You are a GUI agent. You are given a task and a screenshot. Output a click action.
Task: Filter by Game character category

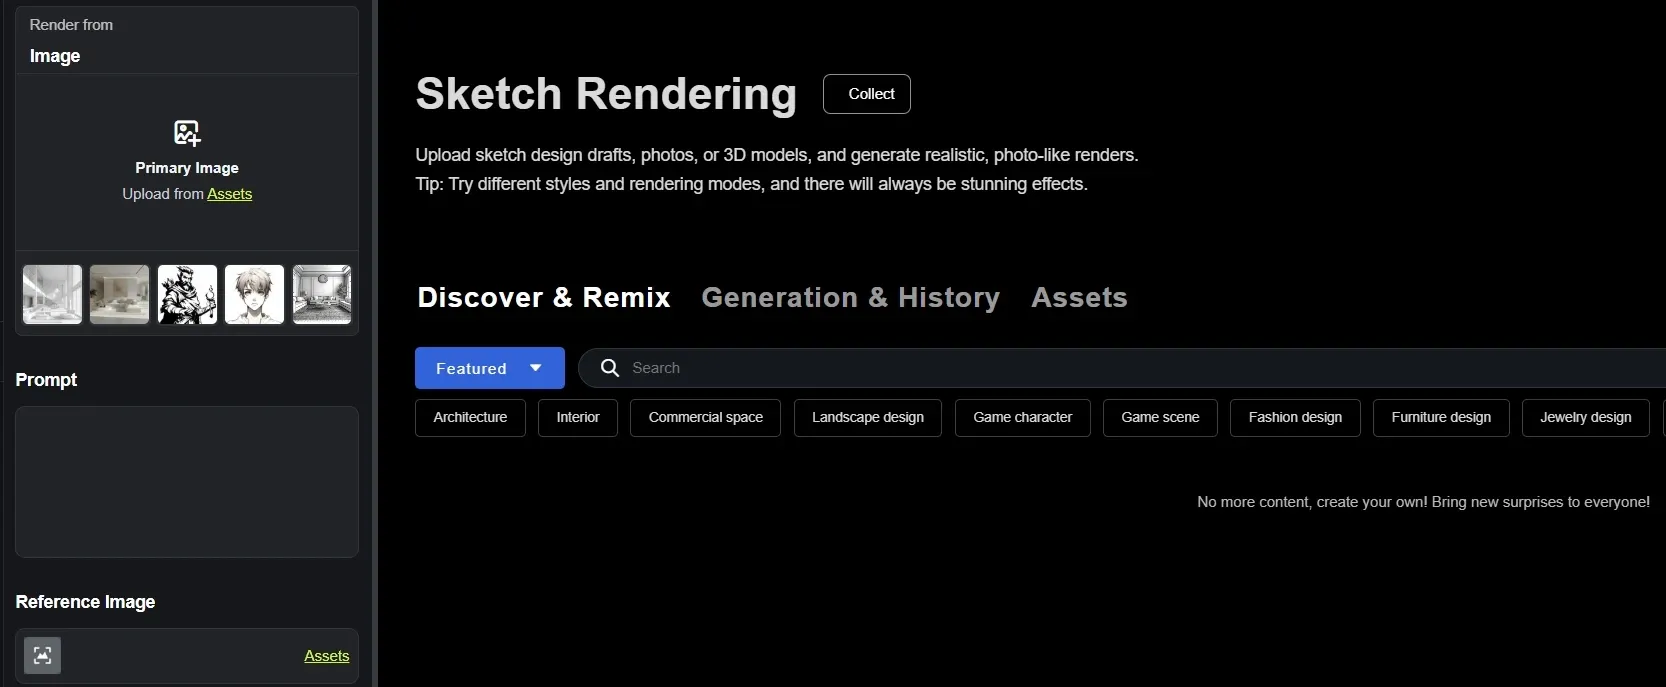(x=1023, y=417)
